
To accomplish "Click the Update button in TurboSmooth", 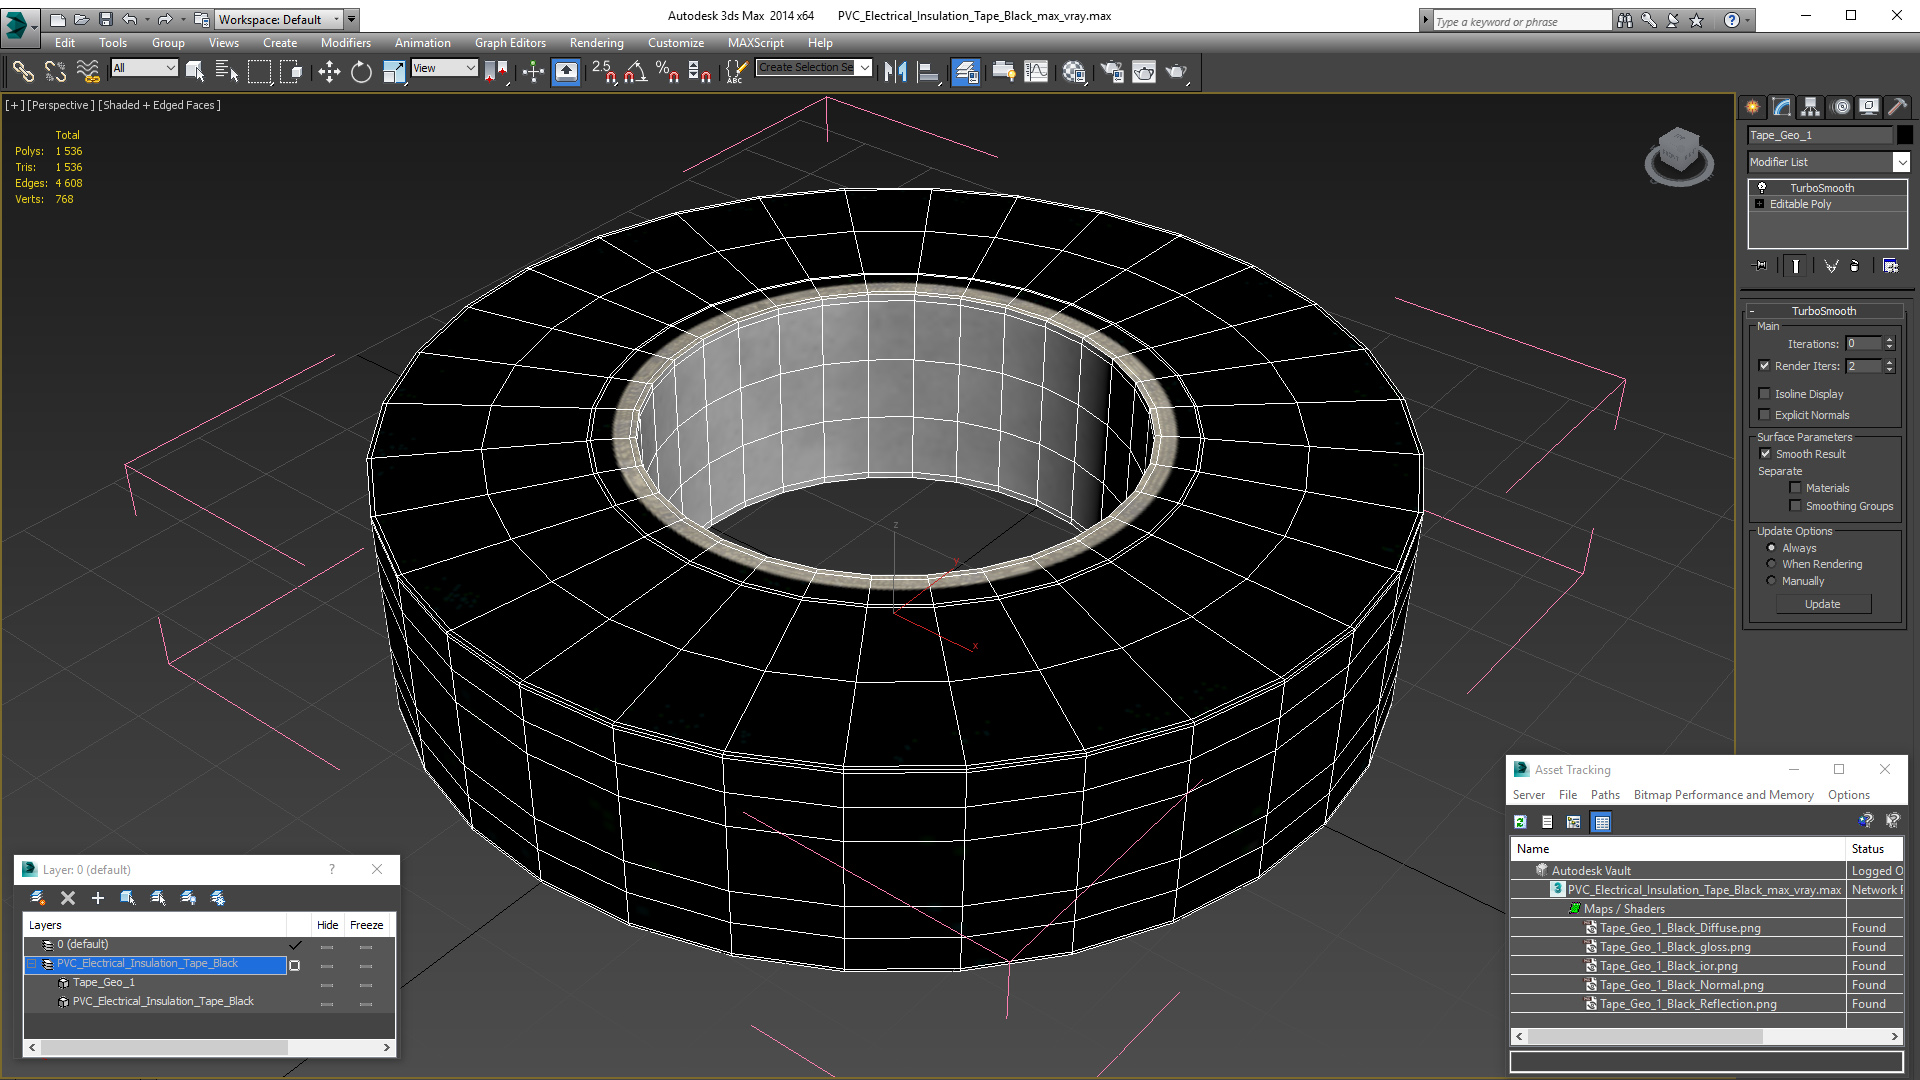I will coord(1822,604).
